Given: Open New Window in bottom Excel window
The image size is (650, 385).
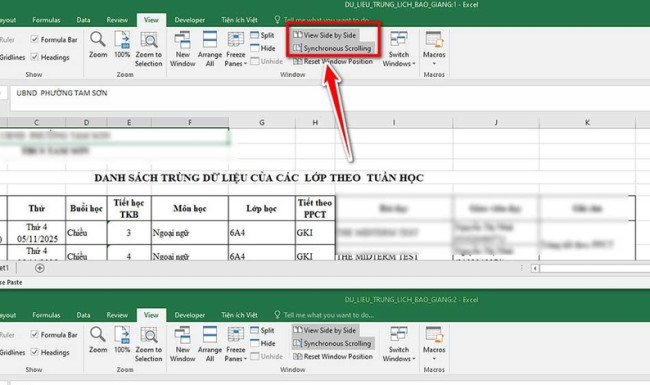Looking at the screenshot, I should [182, 344].
